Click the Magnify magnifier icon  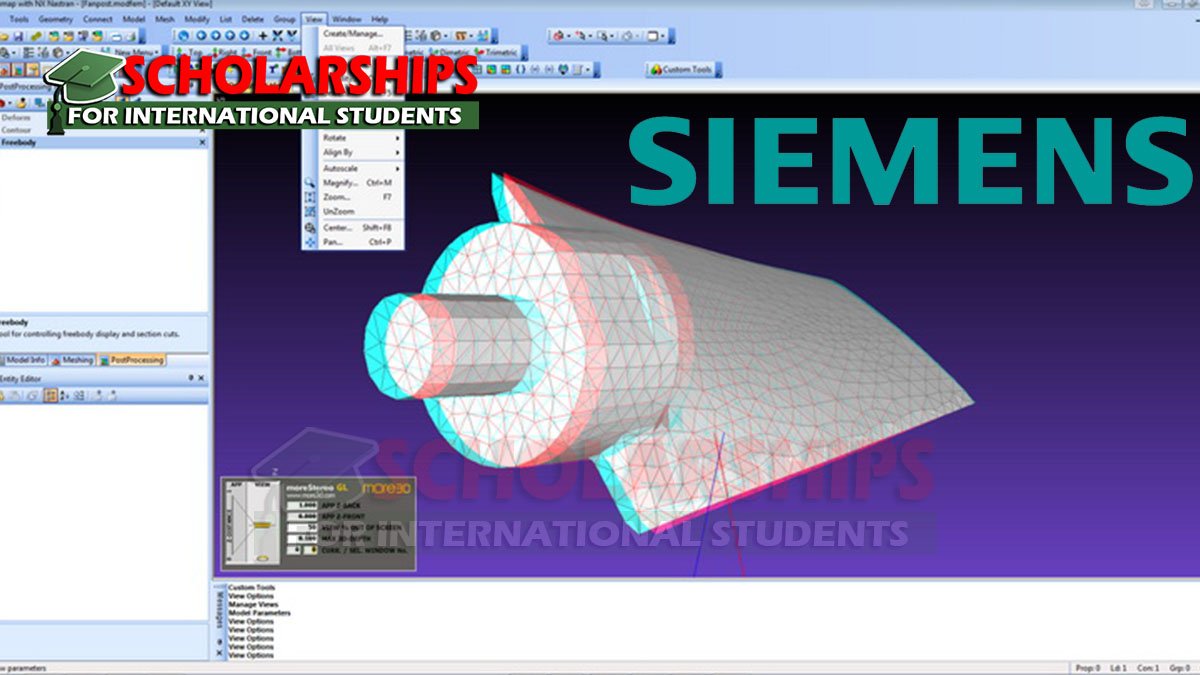click(x=310, y=183)
